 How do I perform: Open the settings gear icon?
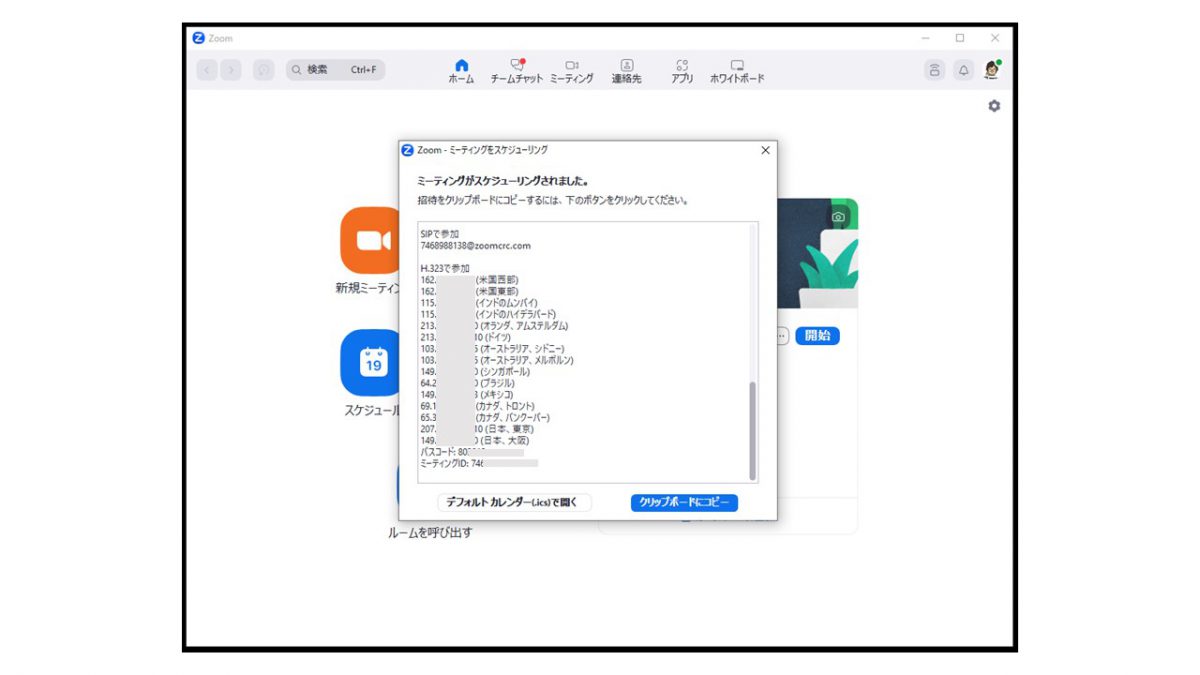993,106
